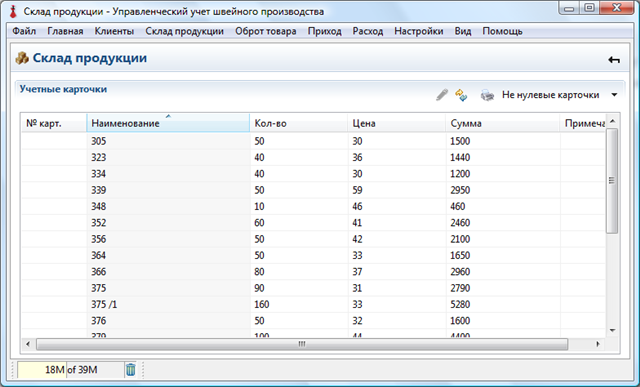Viewport: 640px width, 387px height.
Task: Sort by the Сумма column header
Action: (x=502, y=123)
